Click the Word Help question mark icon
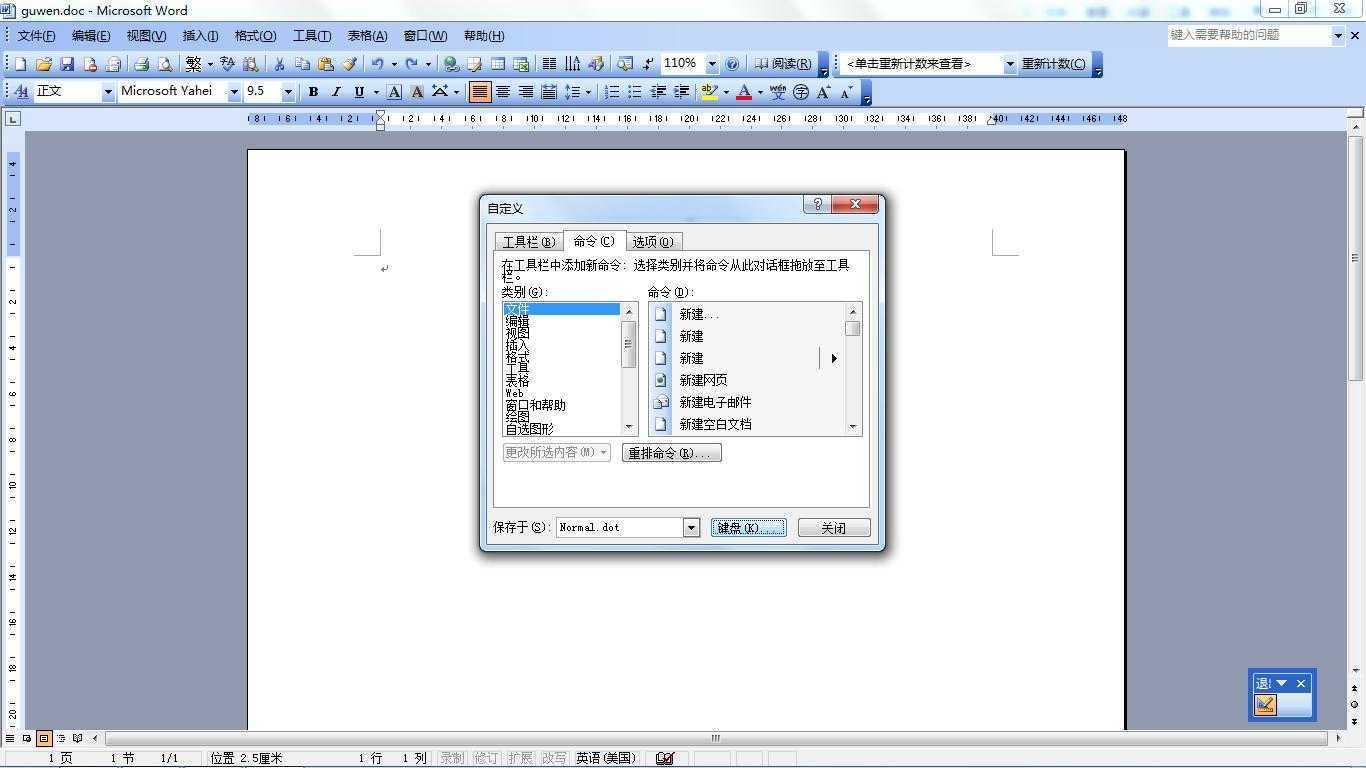Viewport: 1366px width, 768px height. pyautogui.click(x=732, y=64)
